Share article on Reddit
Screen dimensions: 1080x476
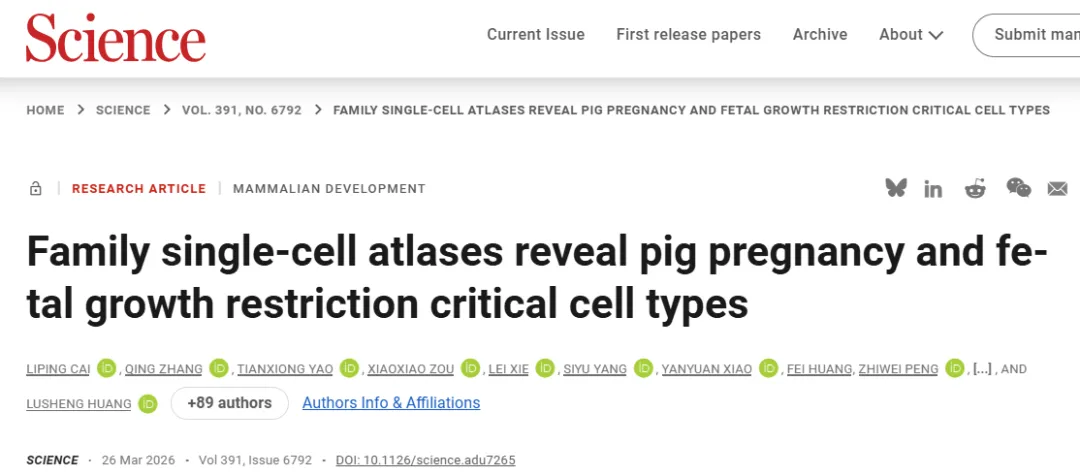coord(975,188)
